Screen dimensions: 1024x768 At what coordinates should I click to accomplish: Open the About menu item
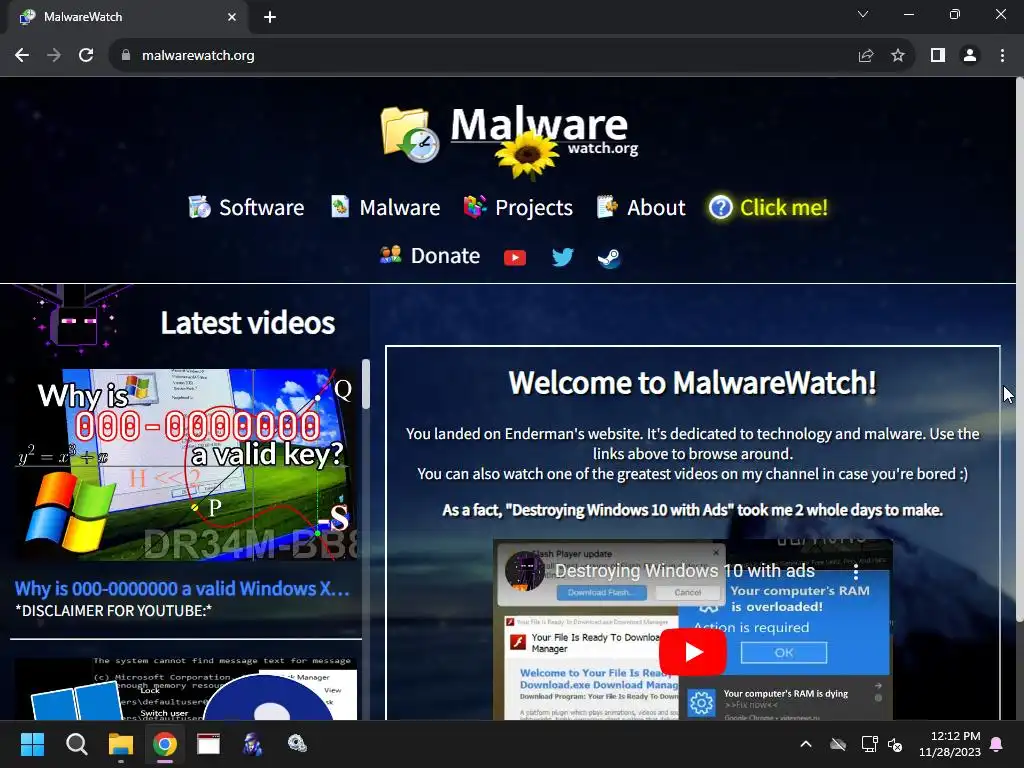641,207
